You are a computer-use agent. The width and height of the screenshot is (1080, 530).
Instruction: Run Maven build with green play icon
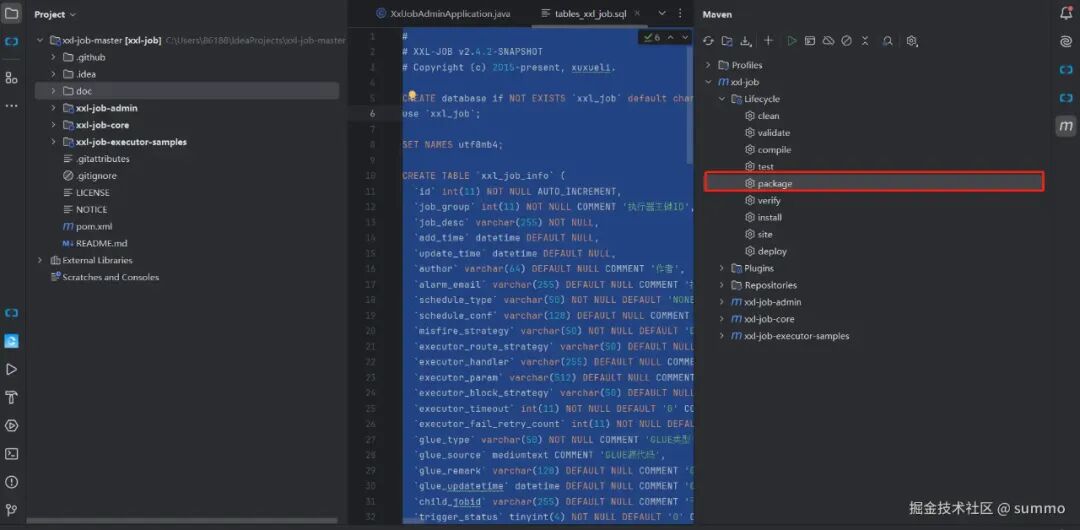click(792, 41)
